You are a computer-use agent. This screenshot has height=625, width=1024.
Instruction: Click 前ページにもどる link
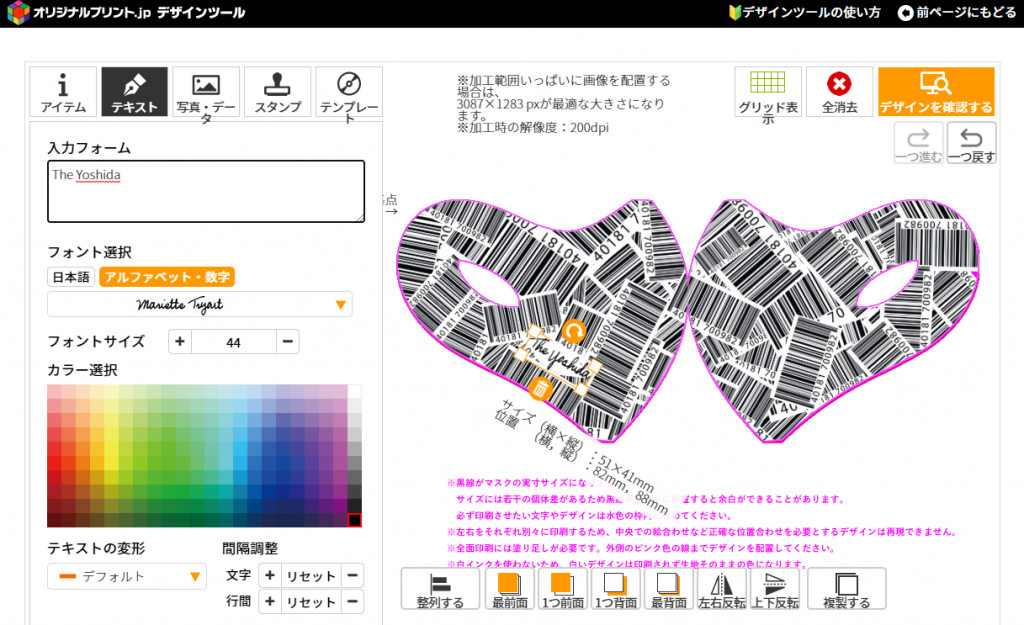point(957,12)
